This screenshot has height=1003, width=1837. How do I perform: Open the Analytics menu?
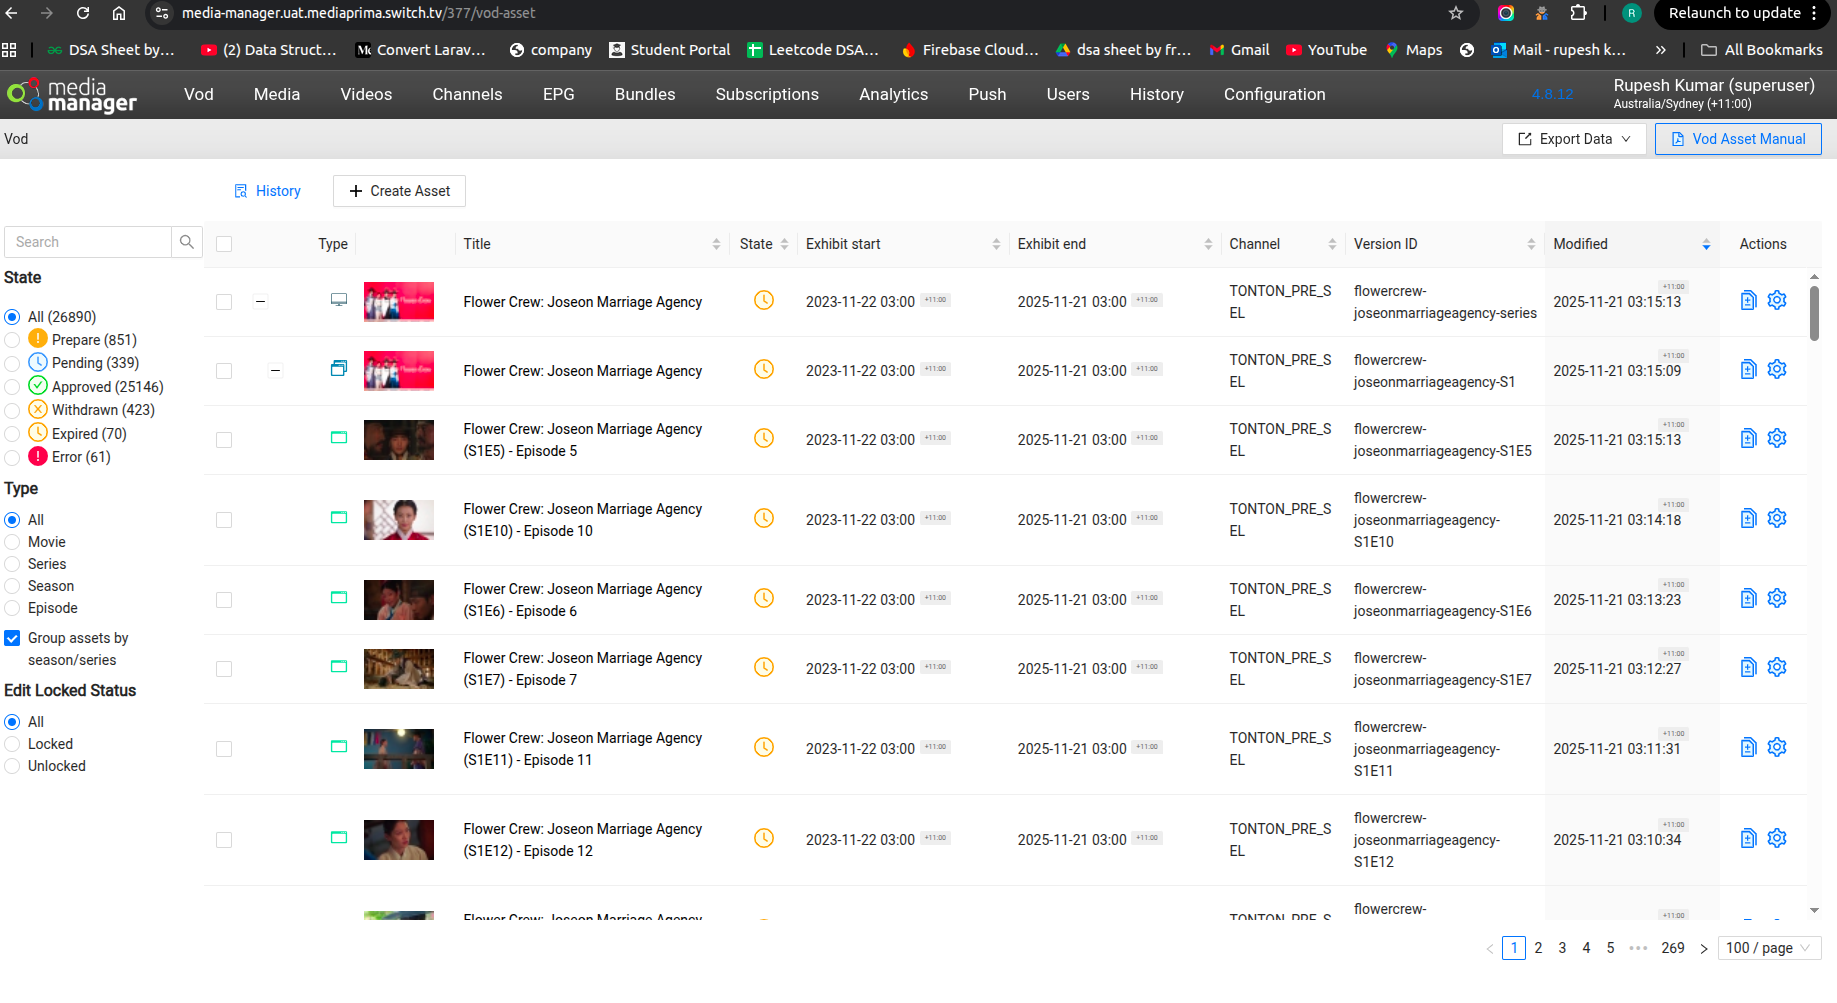click(893, 95)
